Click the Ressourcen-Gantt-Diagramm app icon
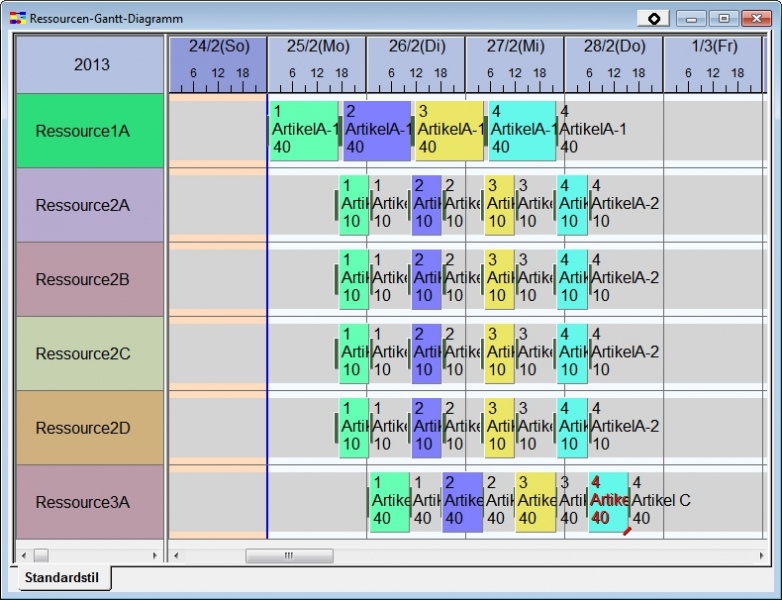Screen dimensions: 782x600 17,18
